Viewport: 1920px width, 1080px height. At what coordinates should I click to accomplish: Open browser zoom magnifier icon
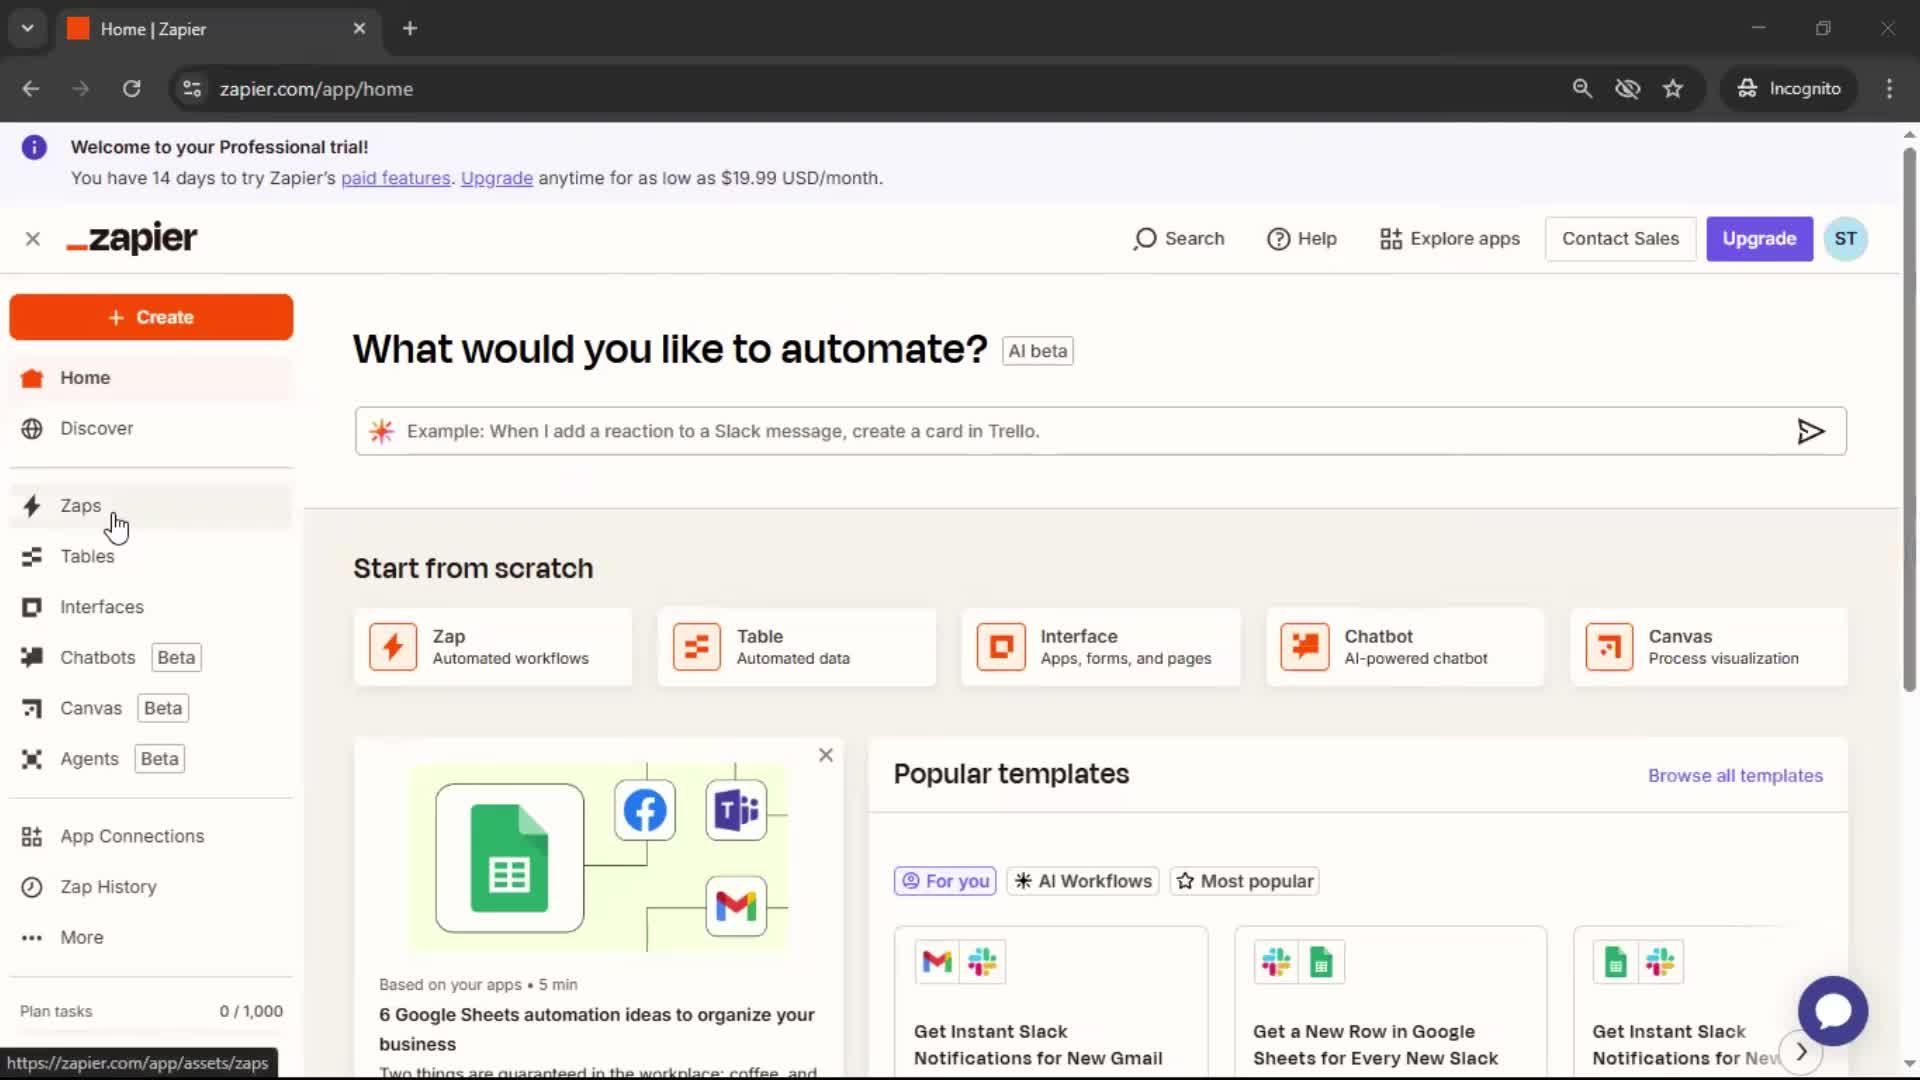pyautogui.click(x=1582, y=89)
